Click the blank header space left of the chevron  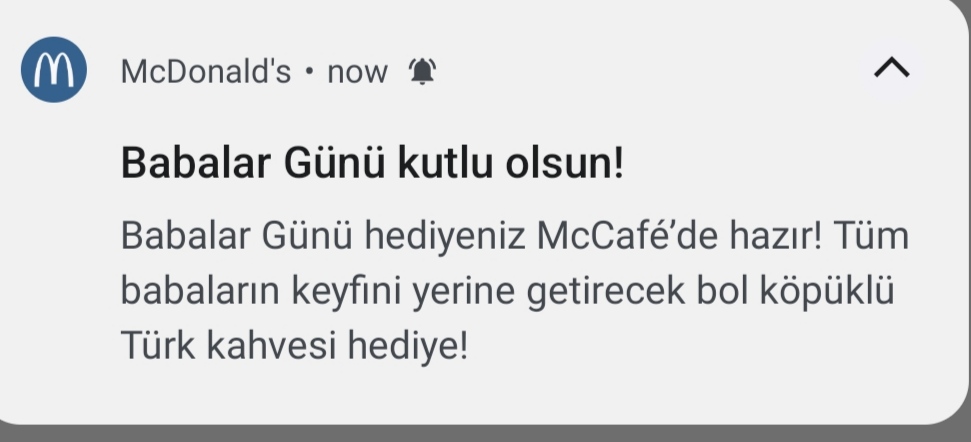(650, 69)
